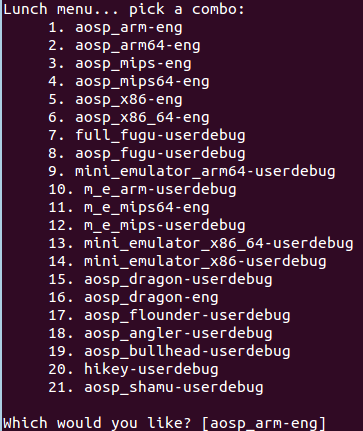363x431 pixels.
Task: Select mini_emulator_x86-userdebug text
Action: click(205, 262)
